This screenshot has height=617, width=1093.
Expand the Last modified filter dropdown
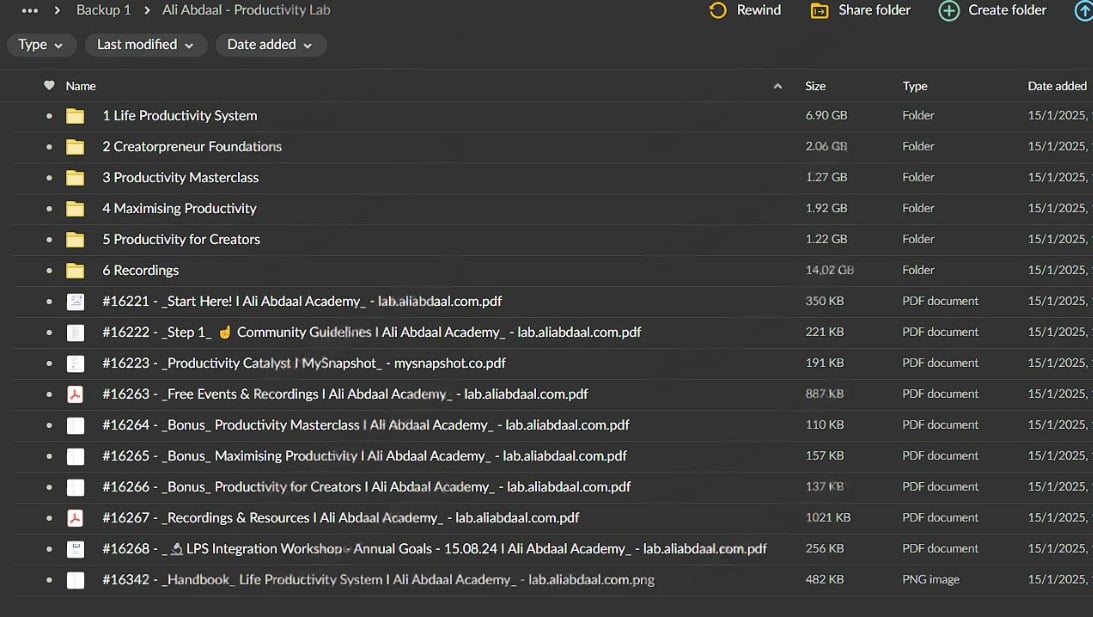point(145,45)
